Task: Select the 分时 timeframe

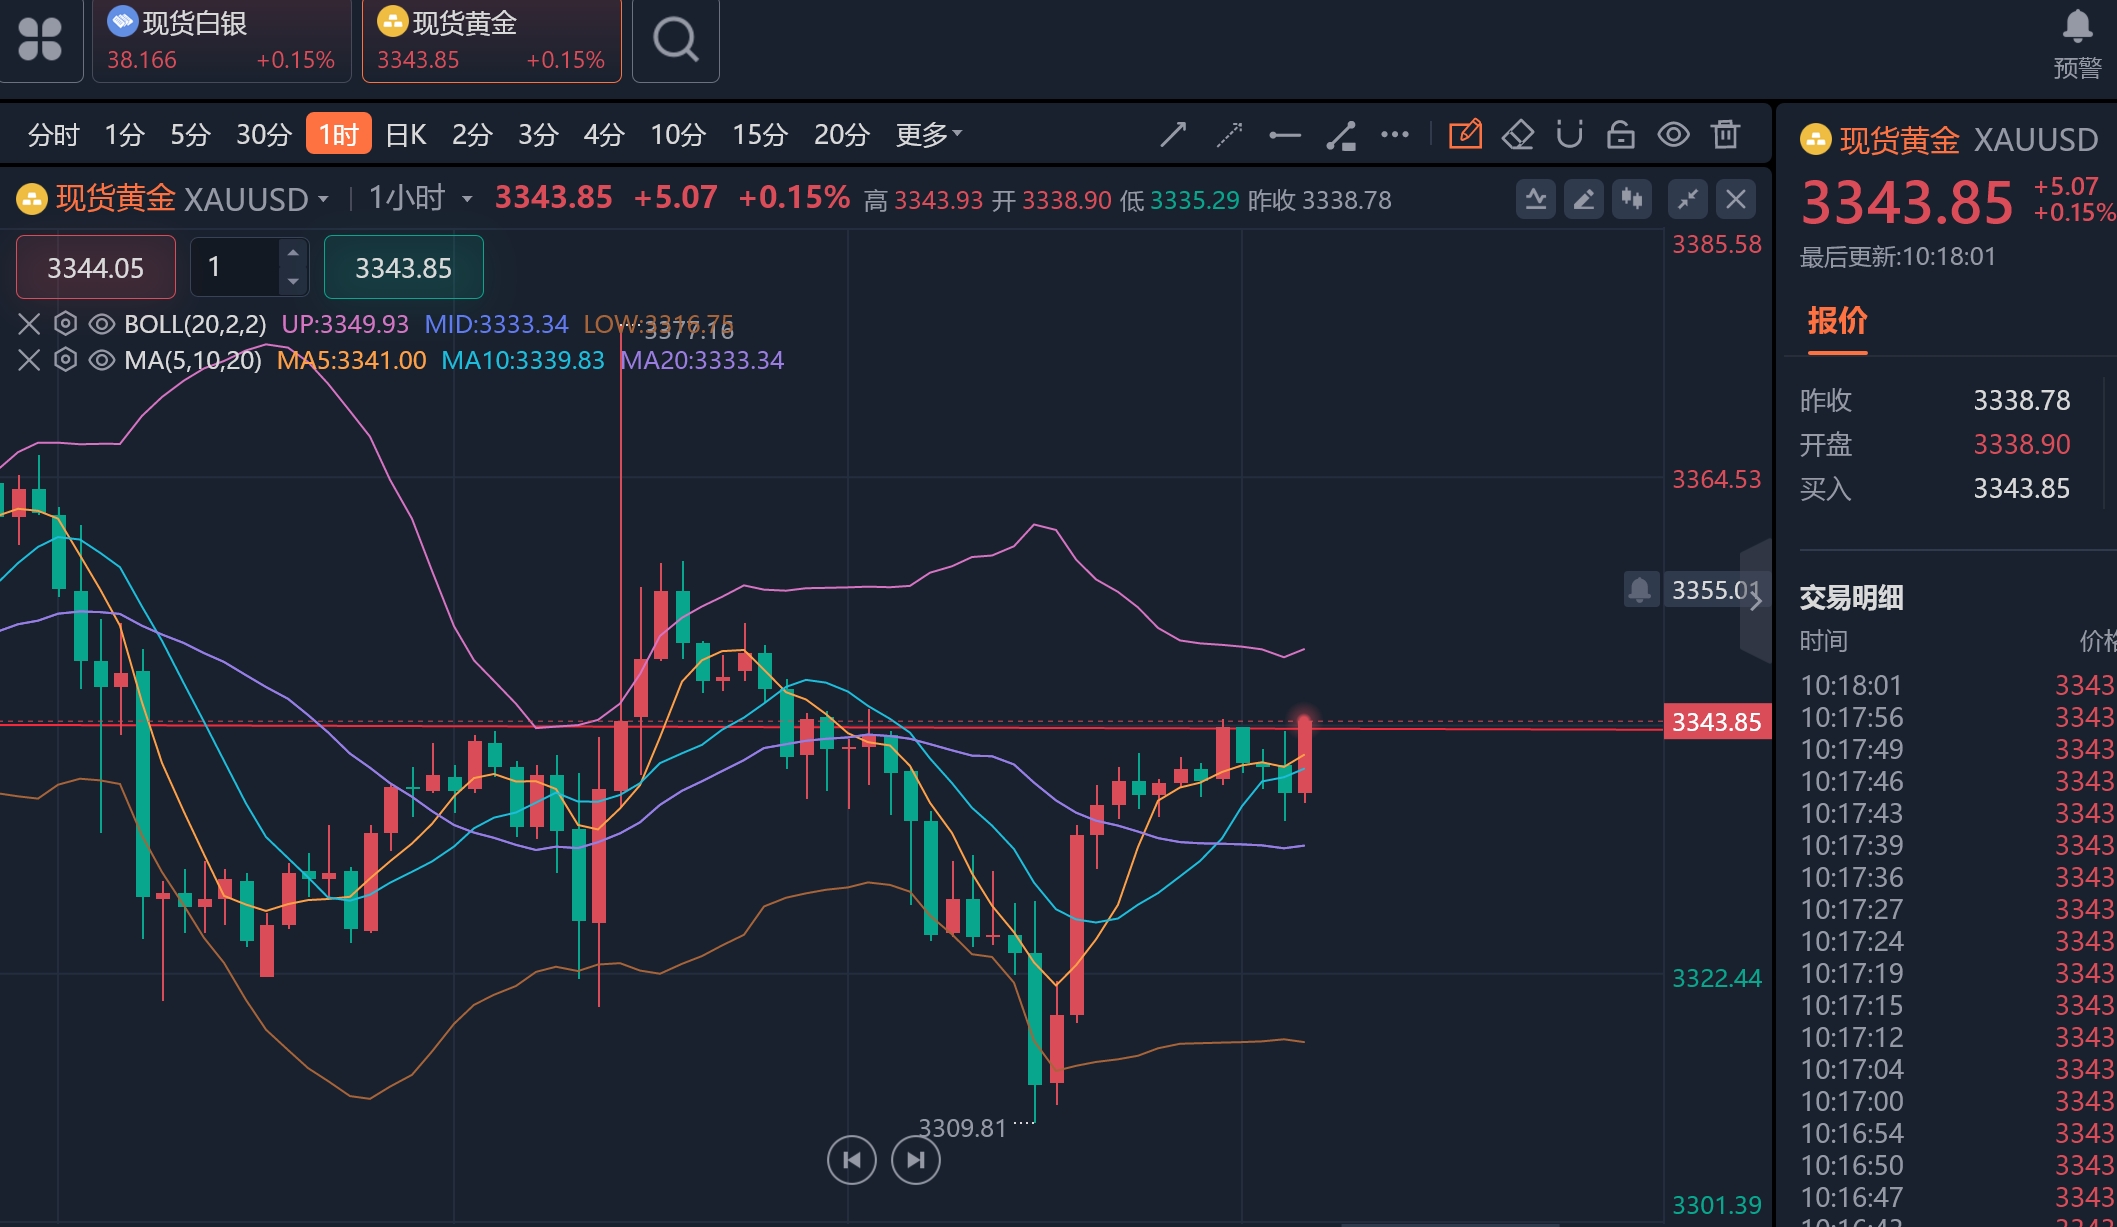Action: click(53, 134)
